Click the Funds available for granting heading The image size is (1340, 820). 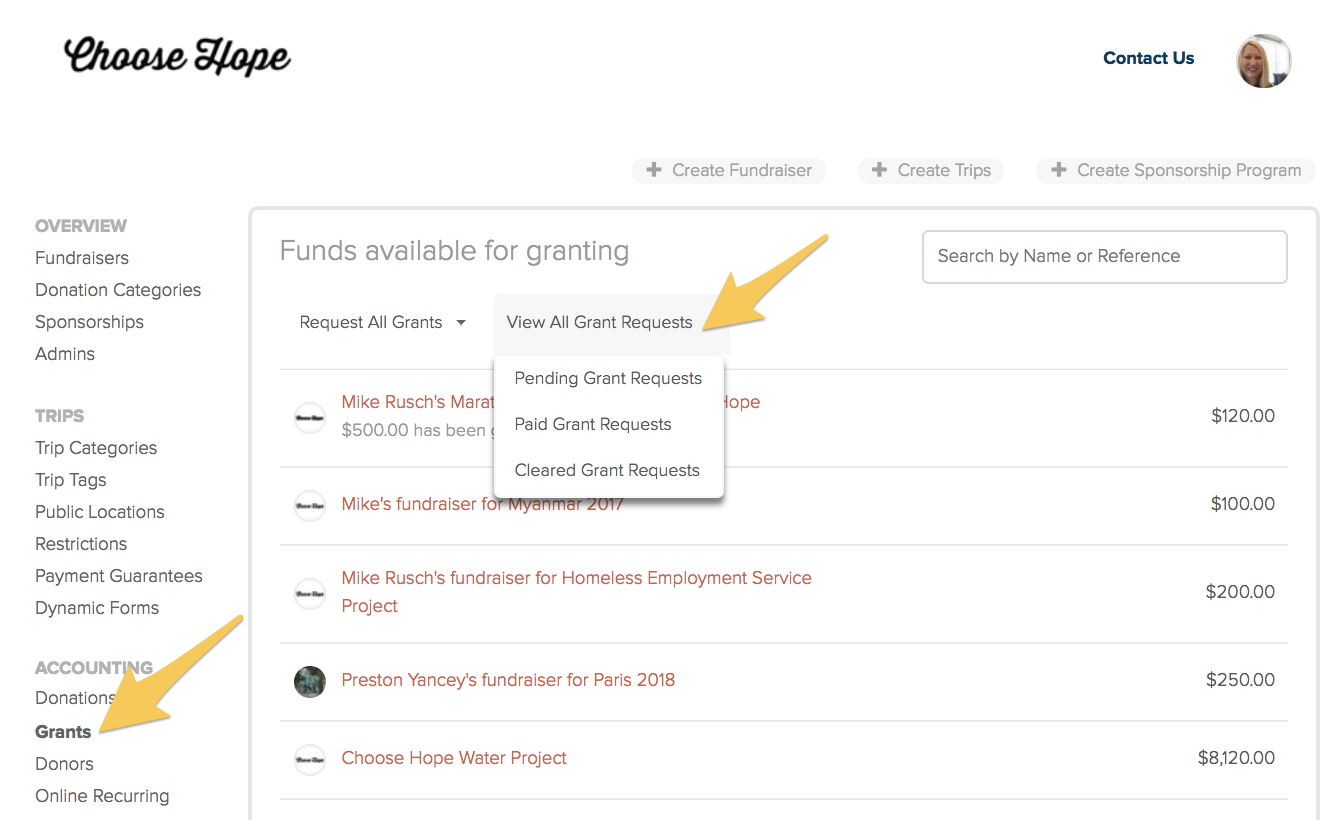coord(454,250)
